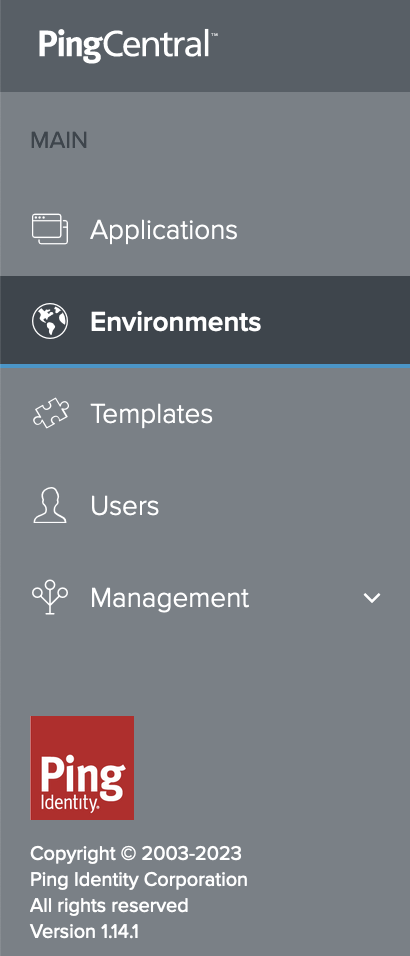Select the Environments globe icon

click(x=50, y=321)
